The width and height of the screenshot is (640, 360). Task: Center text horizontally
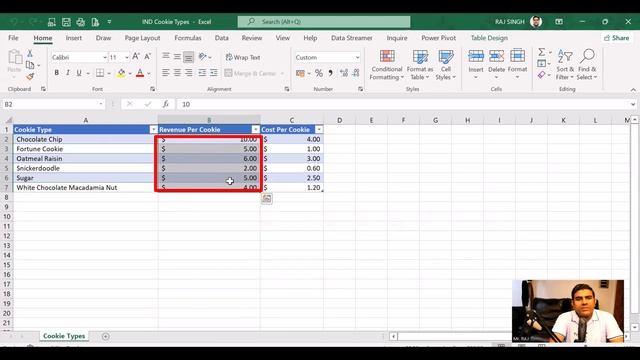pos(177,73)
